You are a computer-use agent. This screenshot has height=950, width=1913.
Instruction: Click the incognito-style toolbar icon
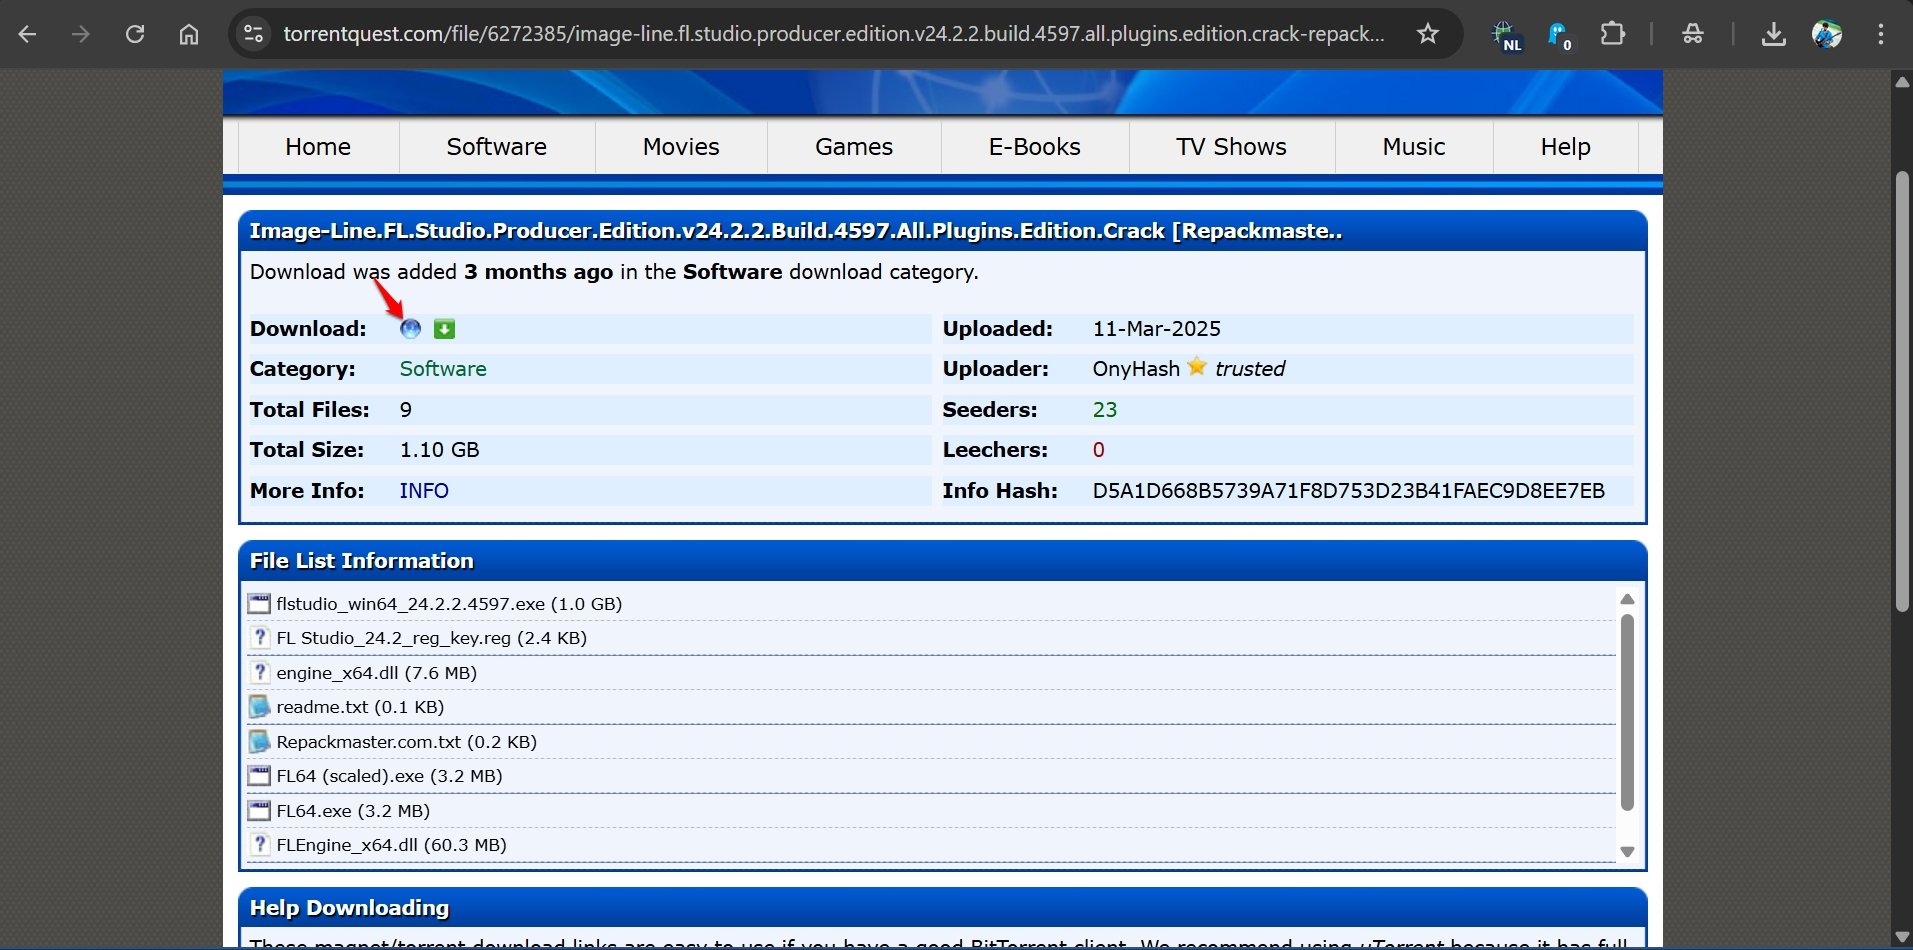click(1693, 34)
